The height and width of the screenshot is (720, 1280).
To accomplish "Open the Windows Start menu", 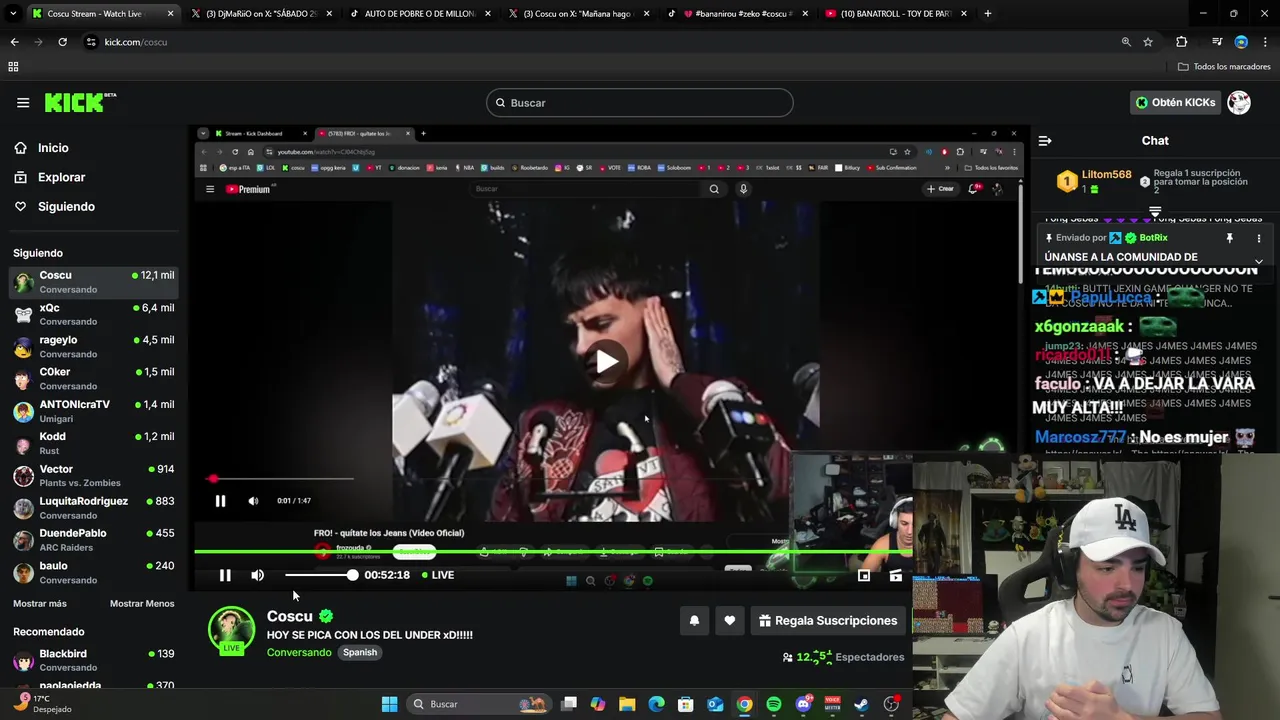I will click(x=389, y=704).
